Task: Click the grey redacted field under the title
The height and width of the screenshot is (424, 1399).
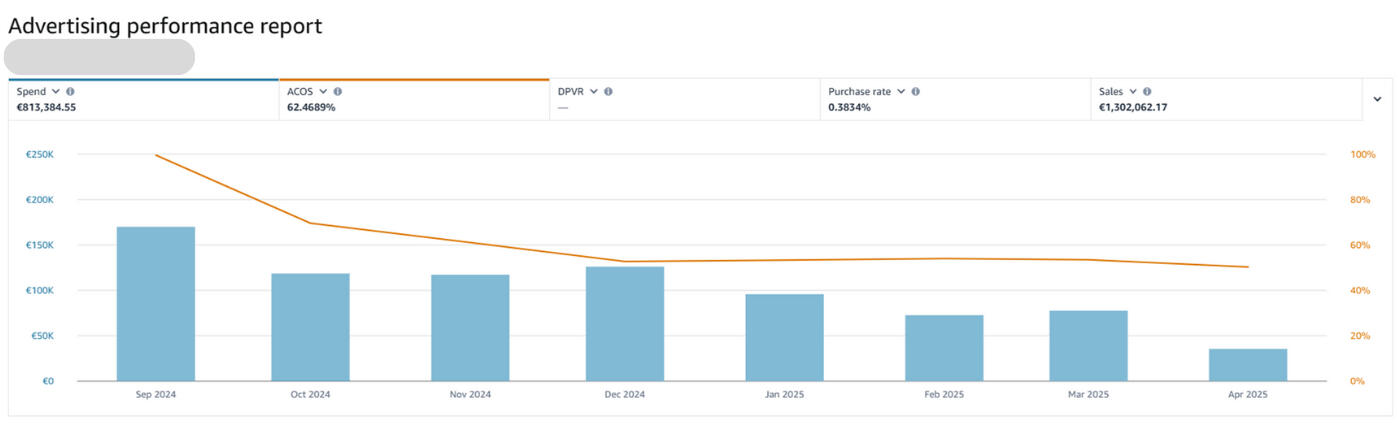Action: tap(100, 57)
